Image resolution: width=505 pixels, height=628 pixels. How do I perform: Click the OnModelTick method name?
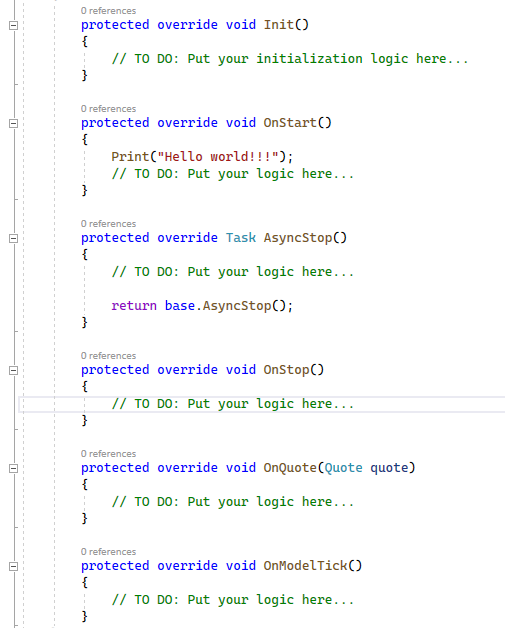(x=305, y=566)
